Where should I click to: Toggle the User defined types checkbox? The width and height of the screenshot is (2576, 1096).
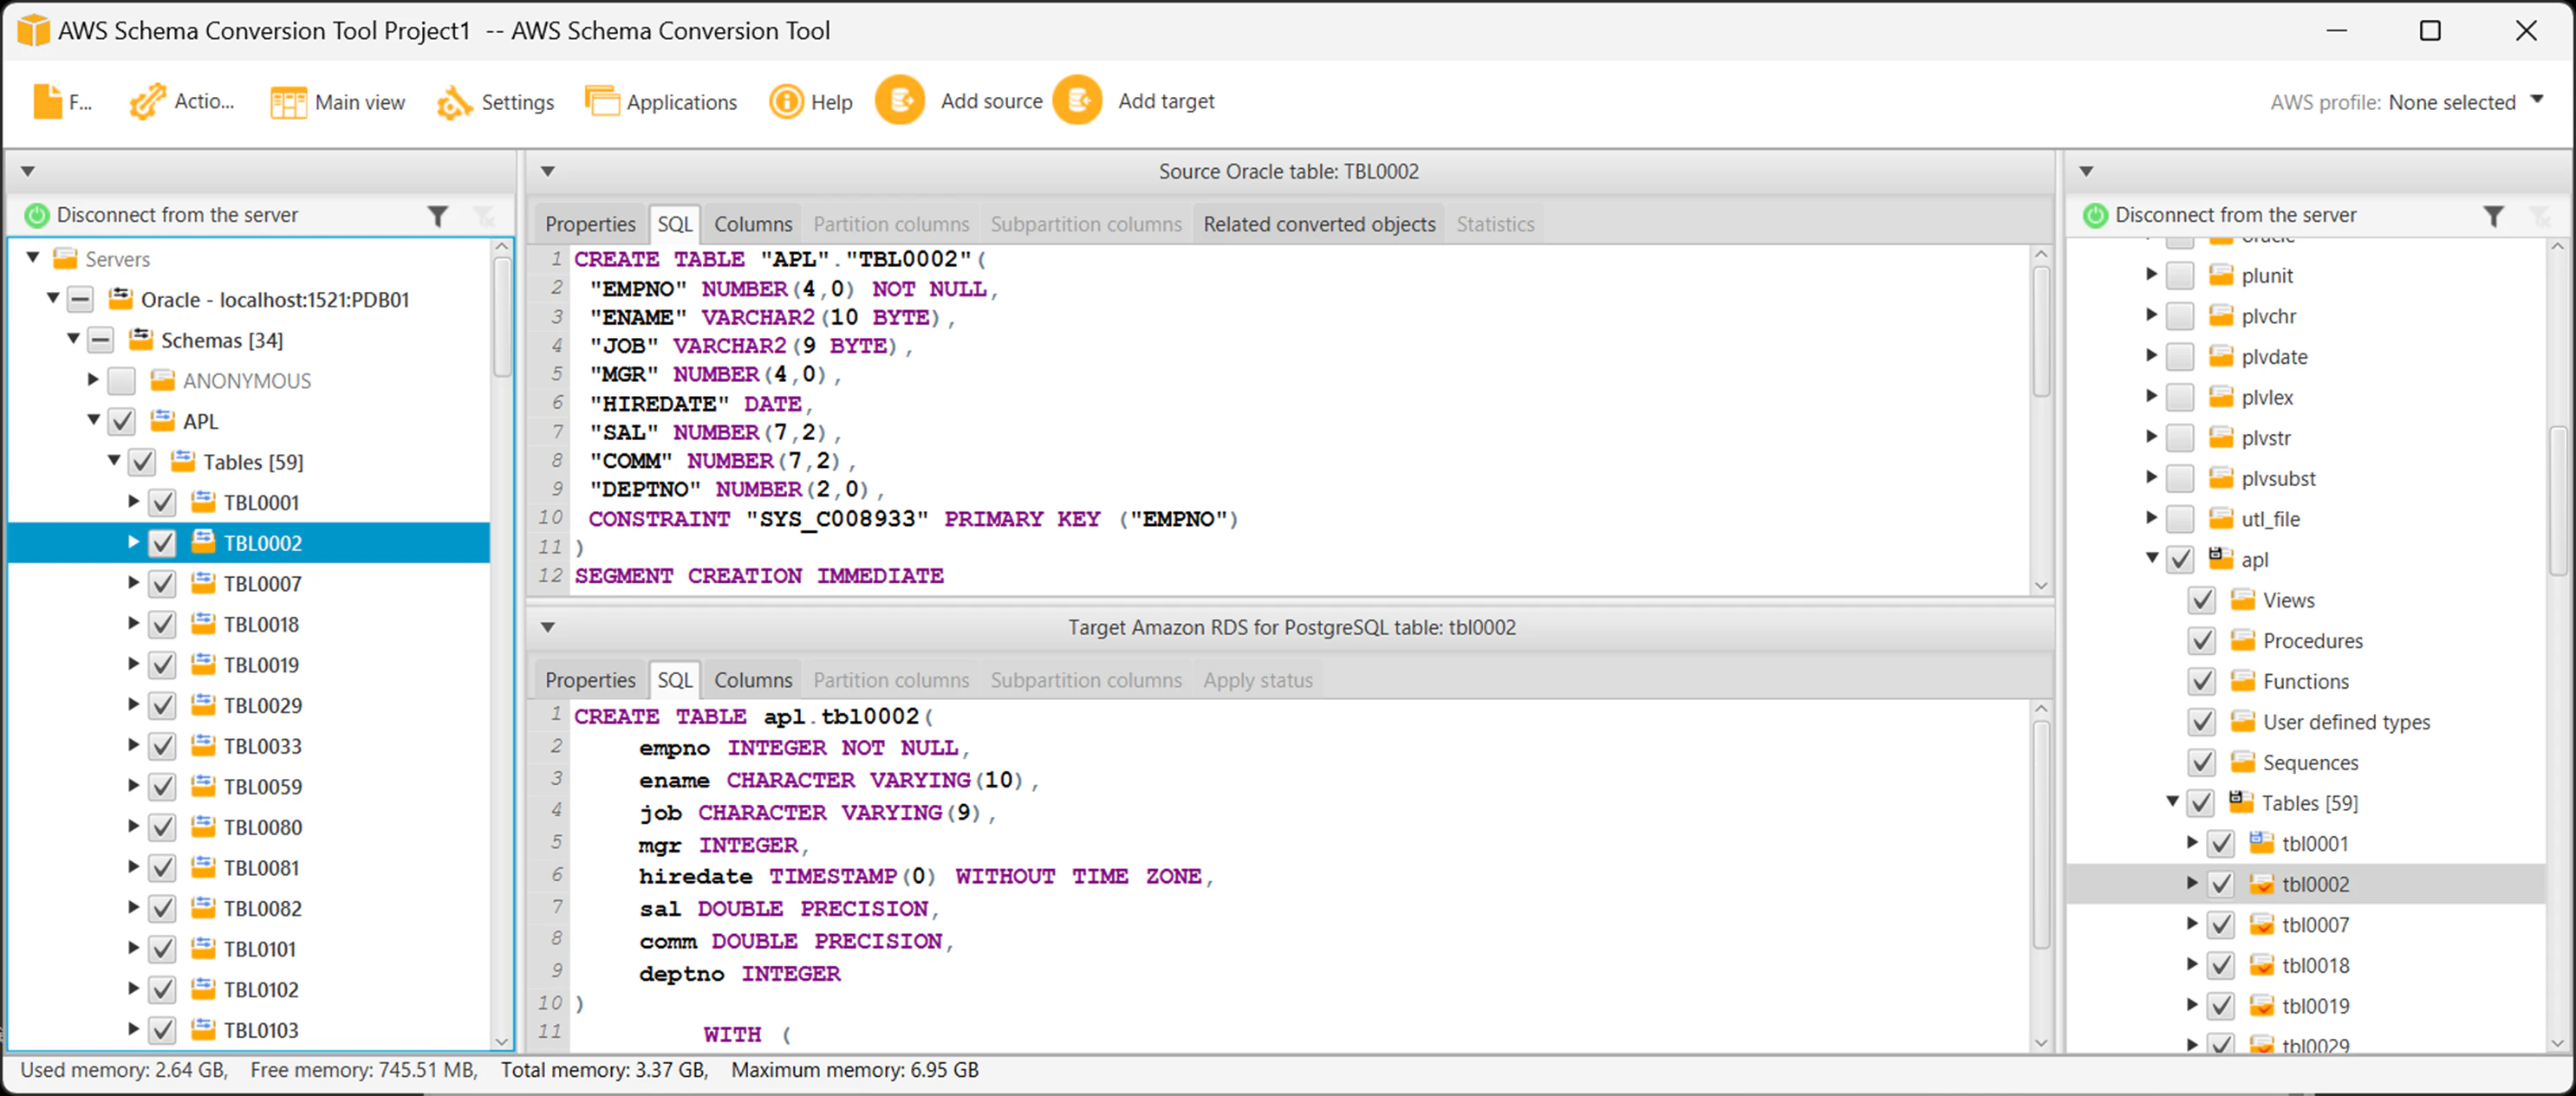[x=2202, y=722]
